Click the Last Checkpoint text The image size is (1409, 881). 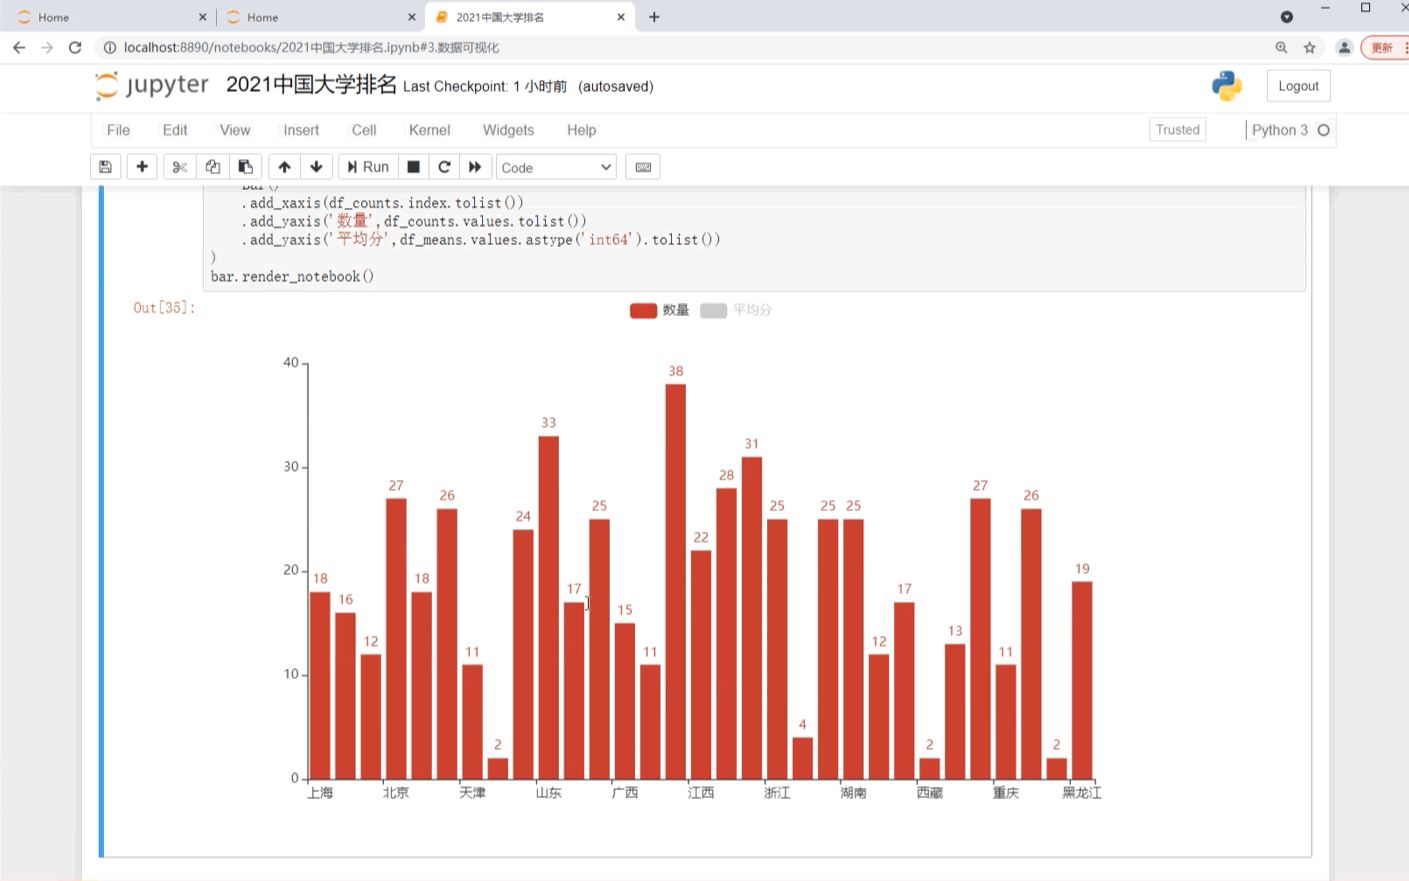click(x=485, y=87)
